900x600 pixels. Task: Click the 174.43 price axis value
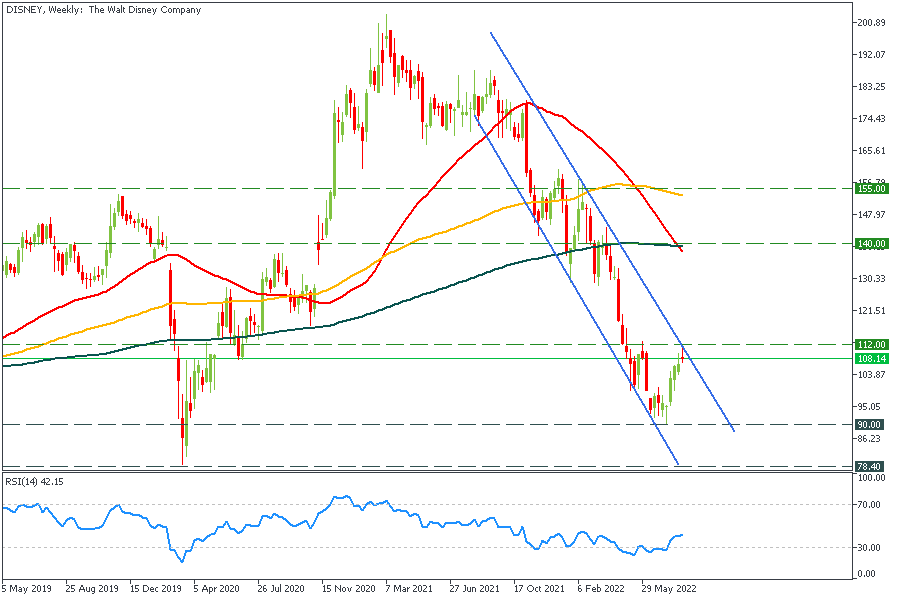click(x=873, y=119)
